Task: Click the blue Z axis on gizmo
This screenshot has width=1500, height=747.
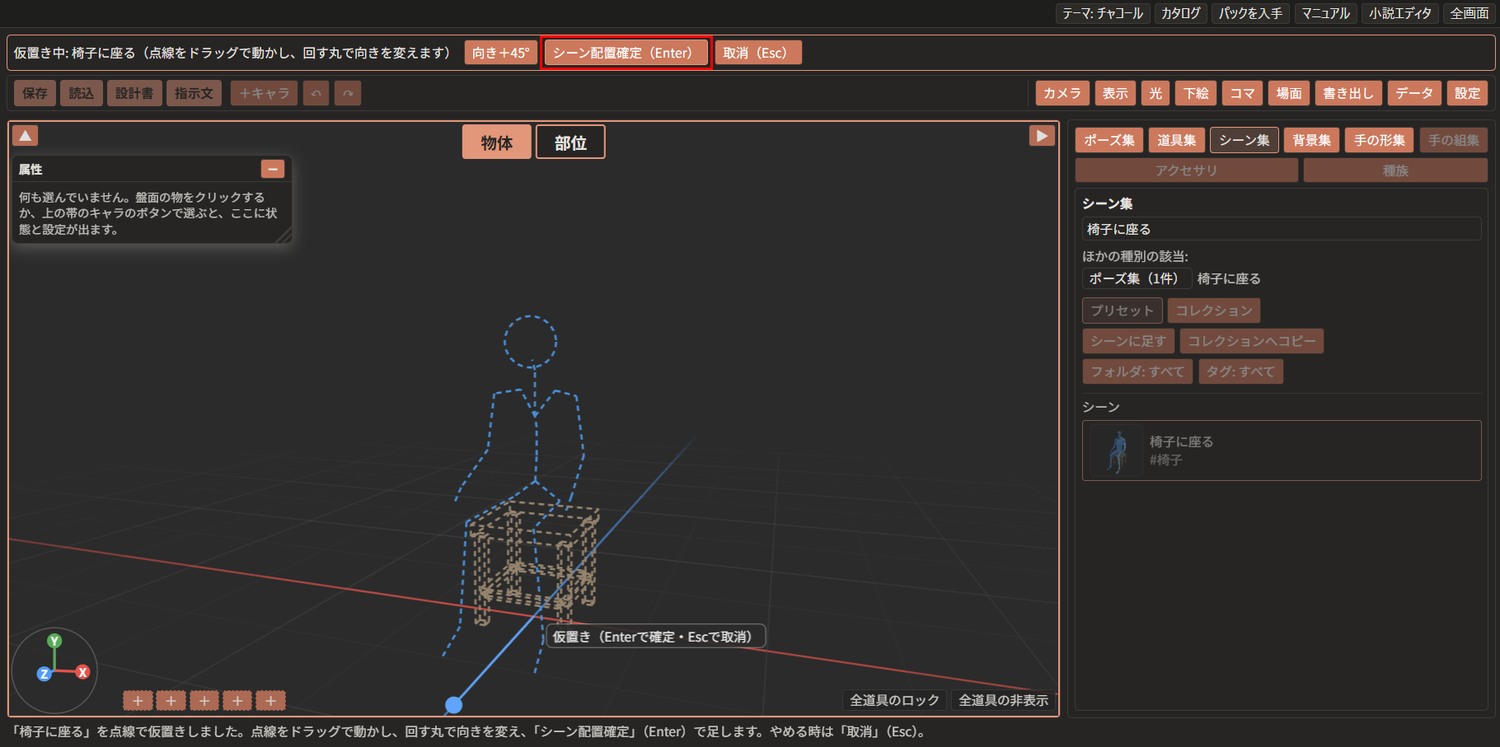Action: click(x=44, y=674)
